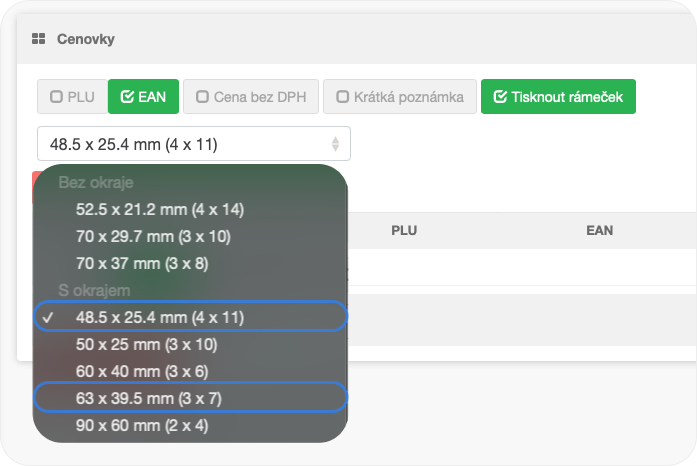This screenshot has height=466, width=697.
Task: Click the PLU column header
Action: click(x=403, y=230)
